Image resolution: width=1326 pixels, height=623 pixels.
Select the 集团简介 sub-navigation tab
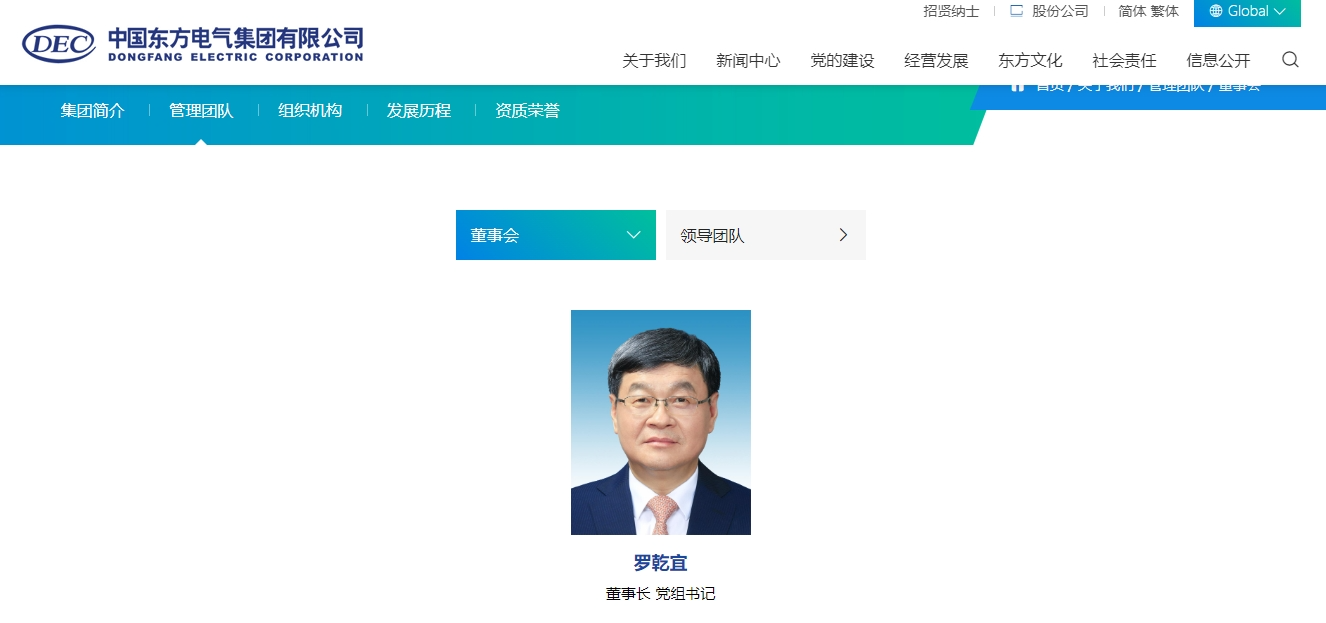click(92, 110)
